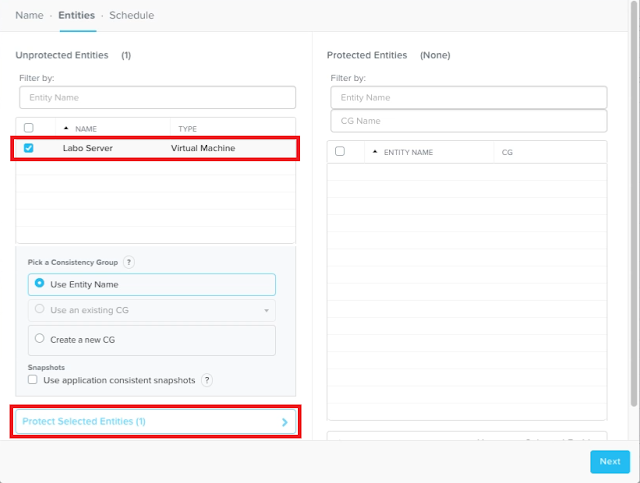
Task: Click the application consistent snapshots help icon
Action: click(x=207, y=380)
